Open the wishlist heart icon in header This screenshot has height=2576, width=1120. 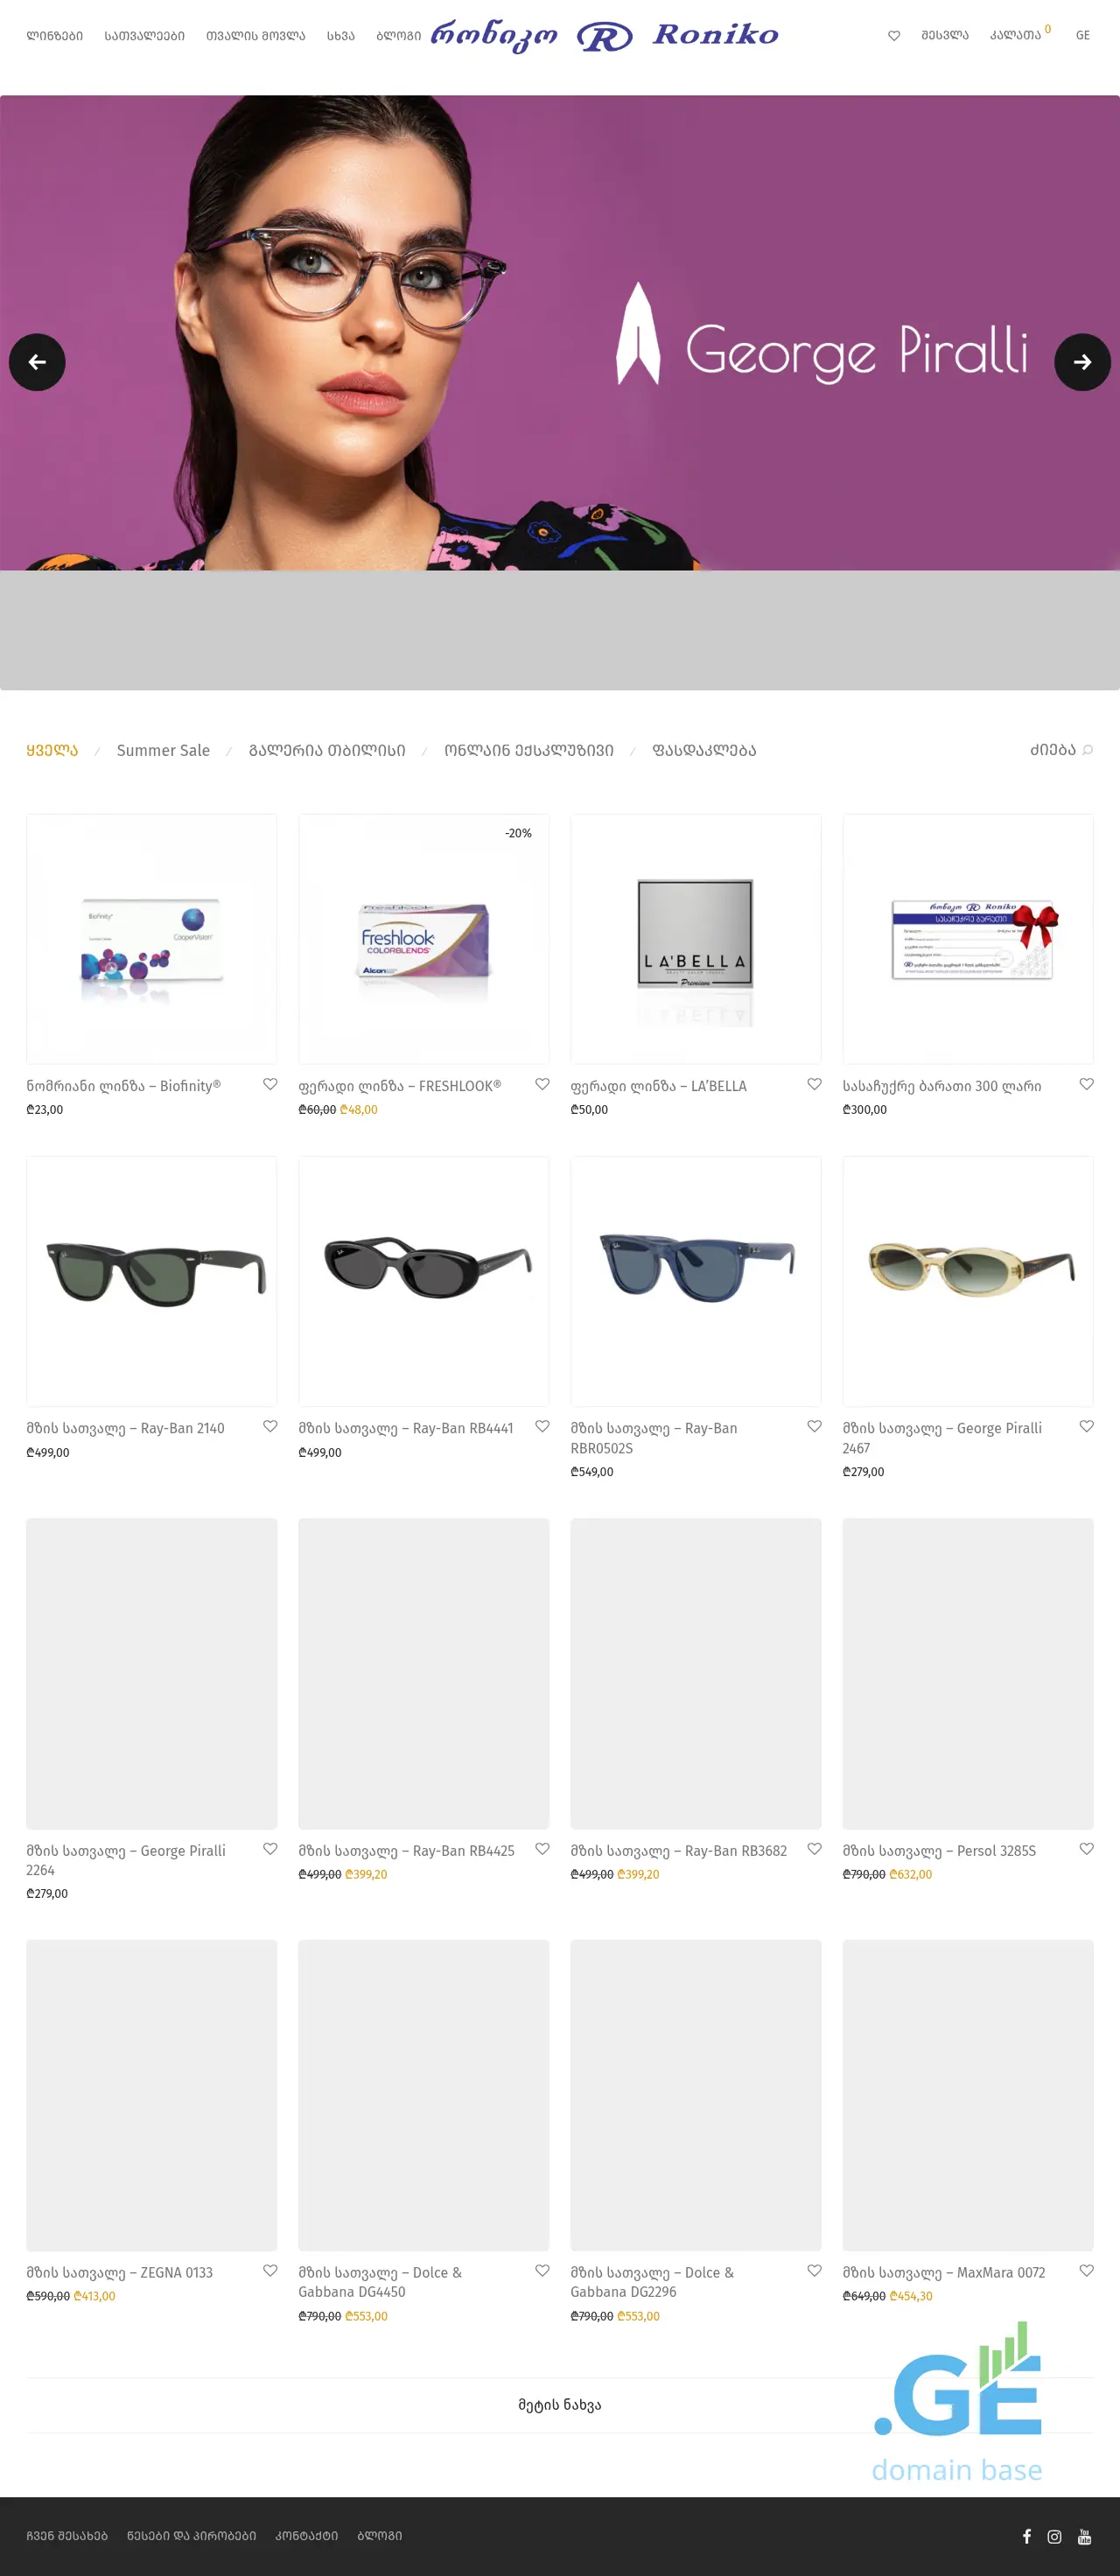point(894,35)
